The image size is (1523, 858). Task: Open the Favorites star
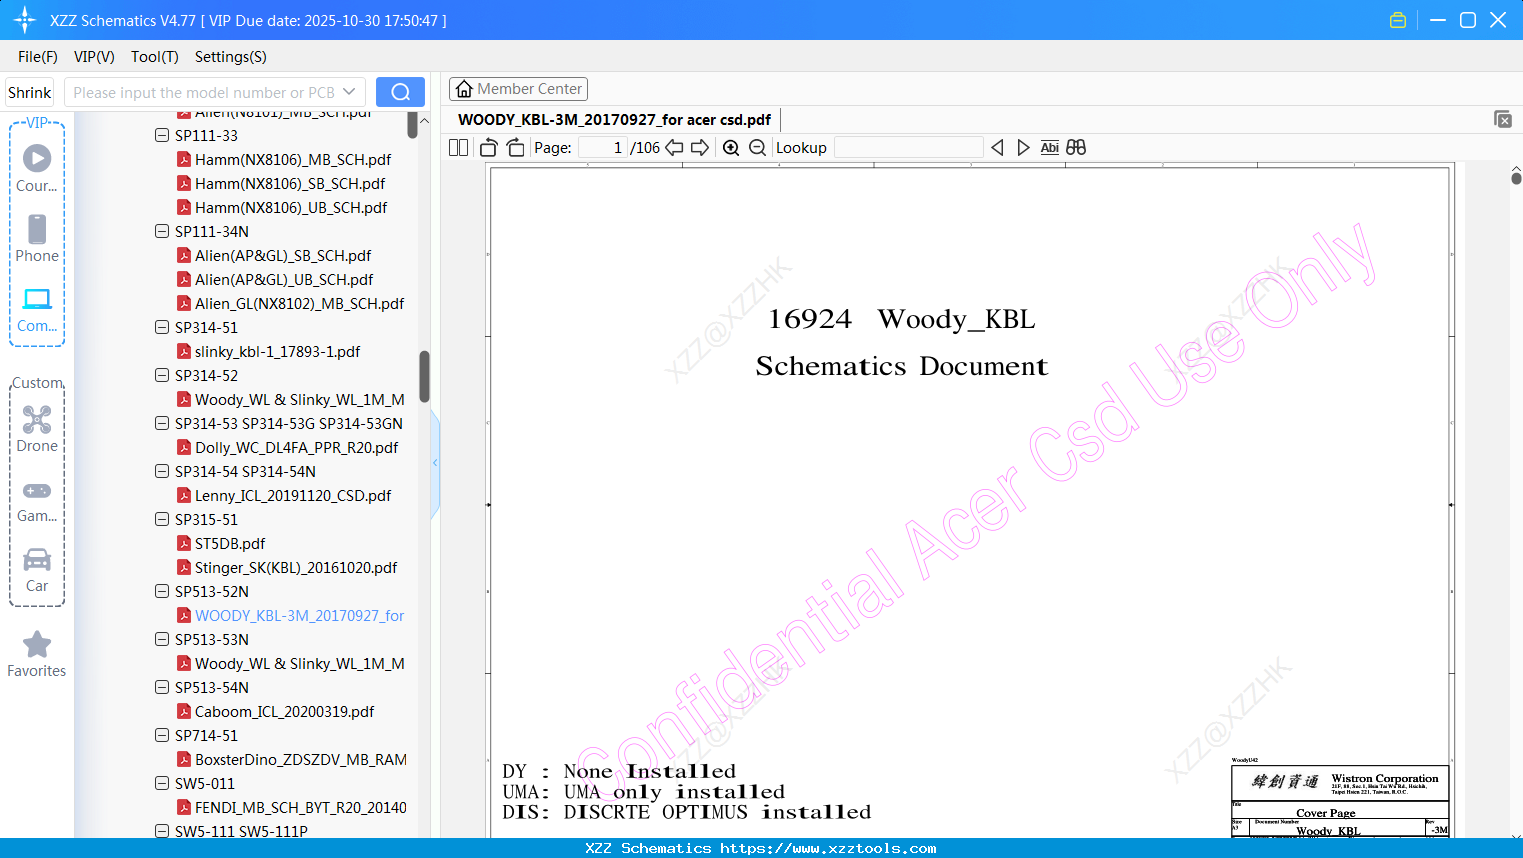click(37, 654)
